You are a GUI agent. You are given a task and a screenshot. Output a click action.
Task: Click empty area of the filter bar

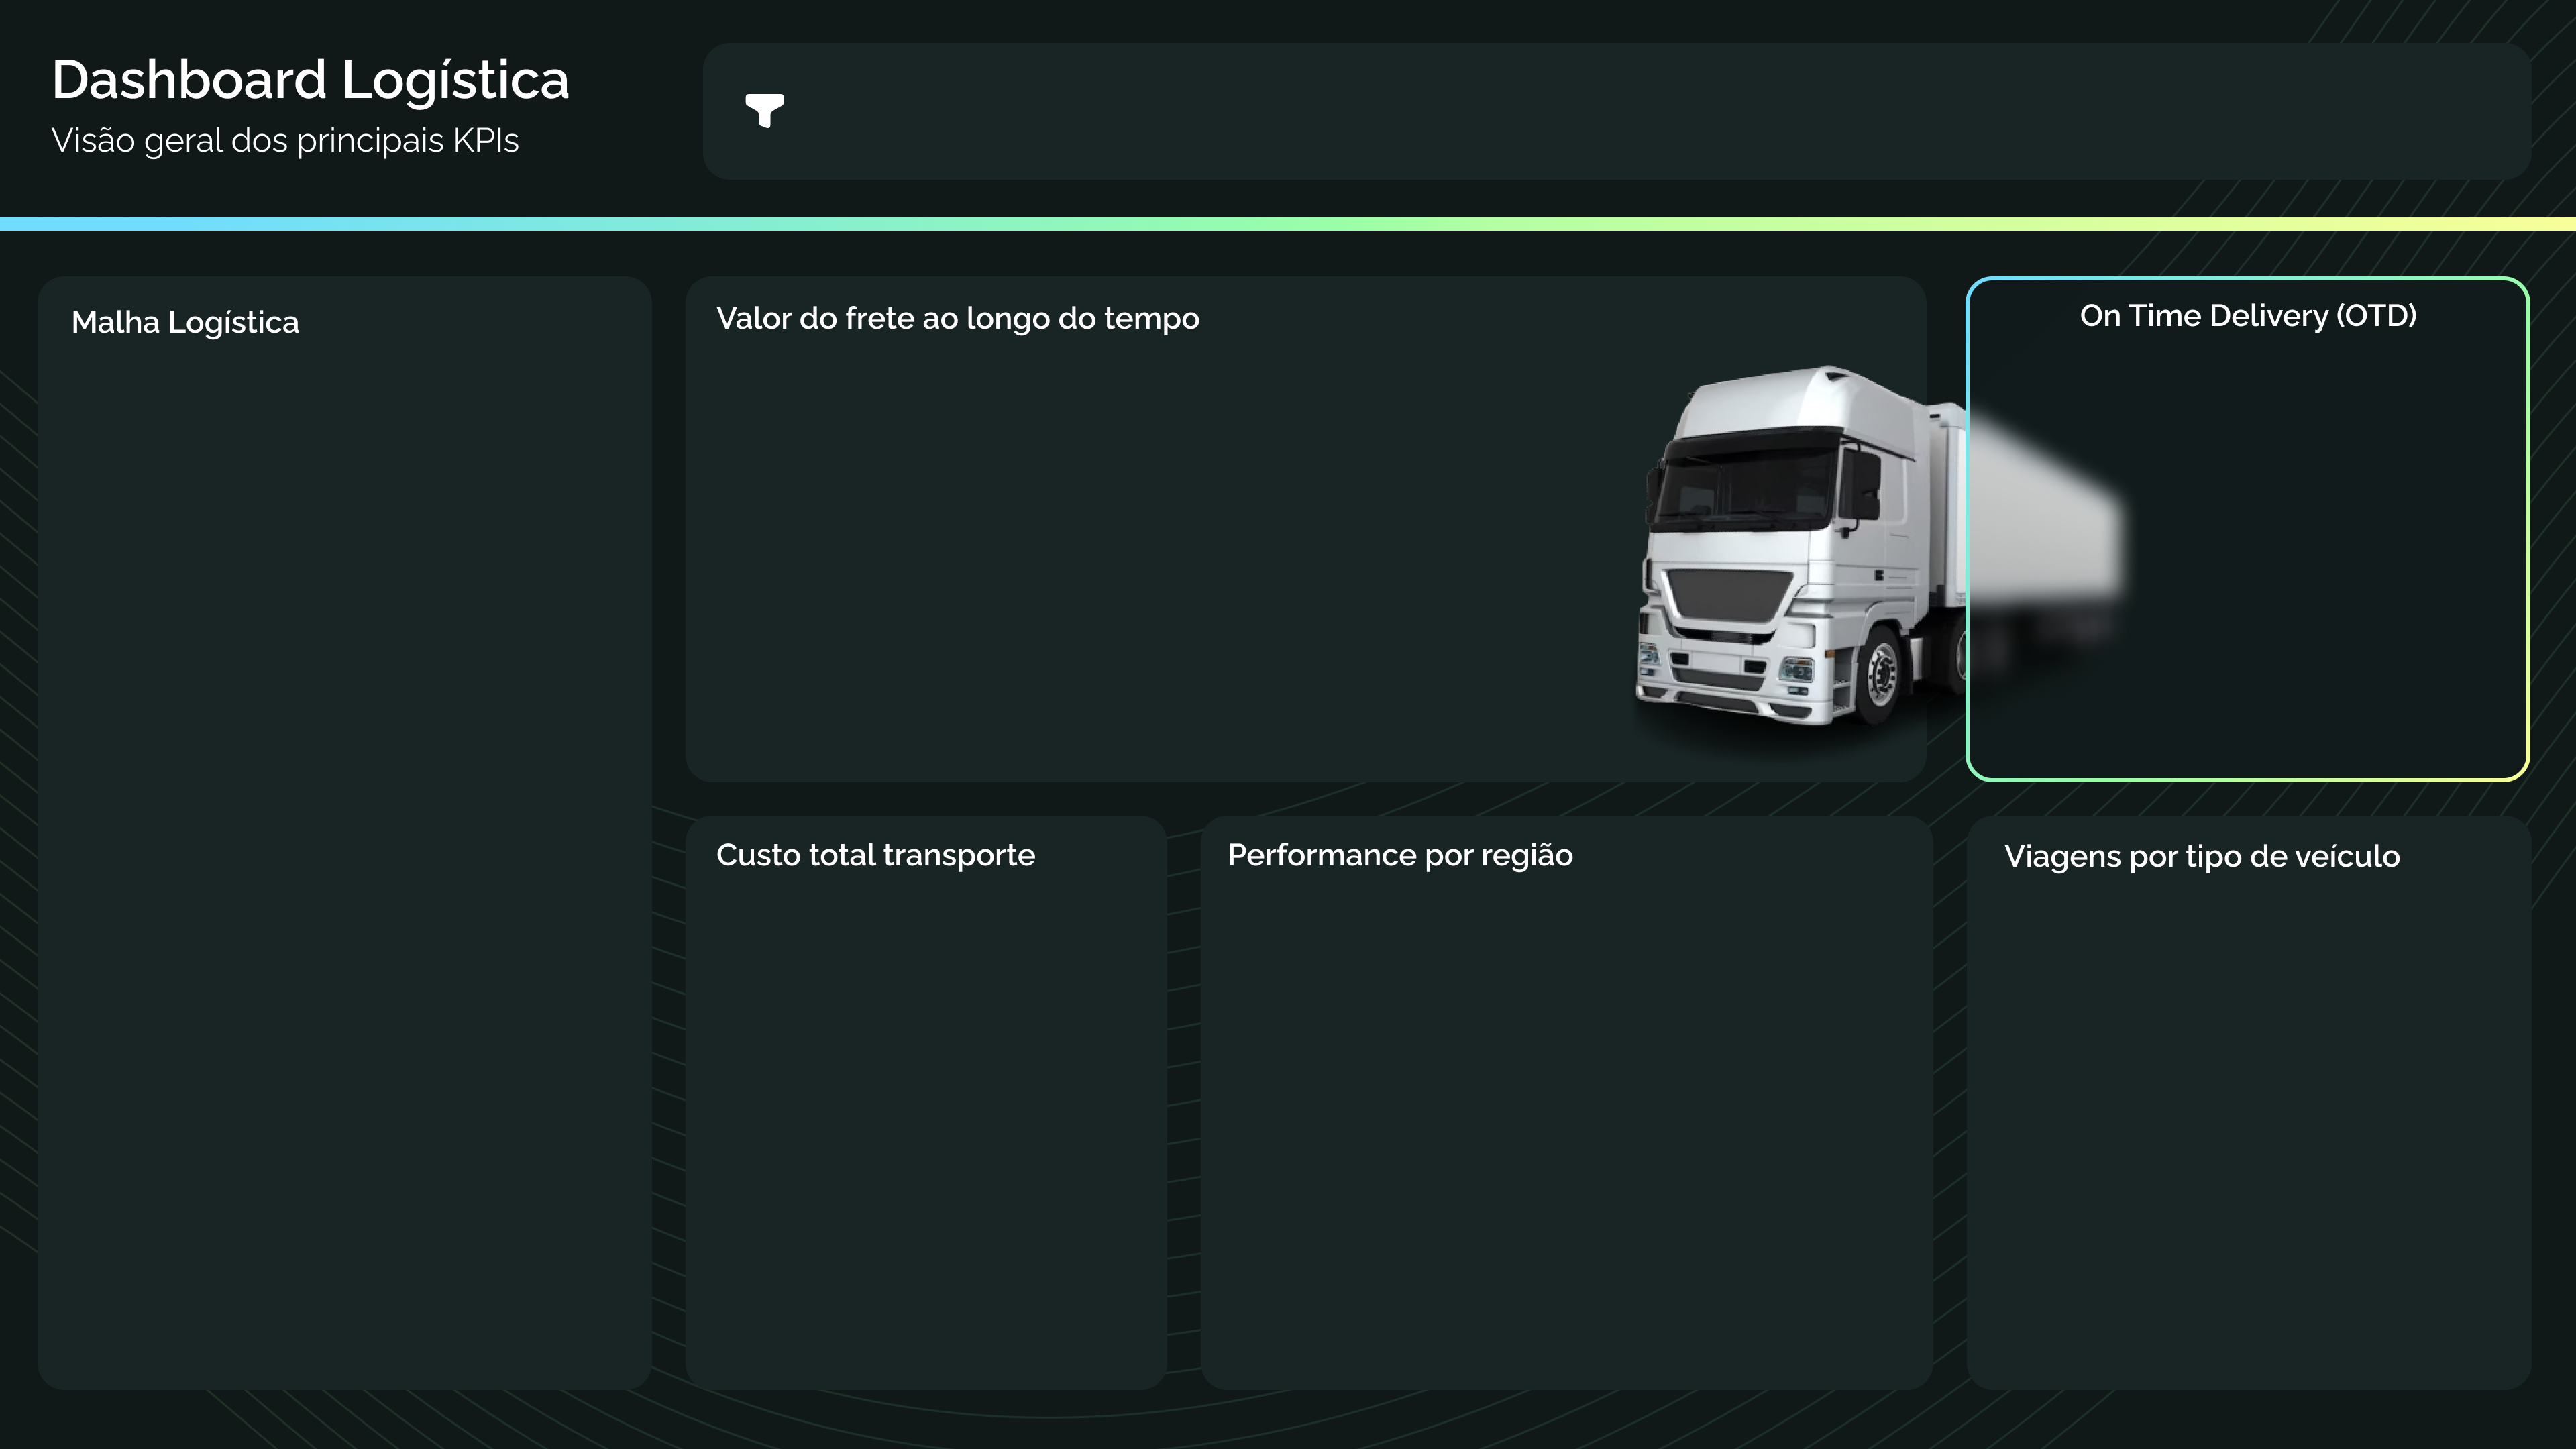pyautogui.click(x=1600, y=111)
